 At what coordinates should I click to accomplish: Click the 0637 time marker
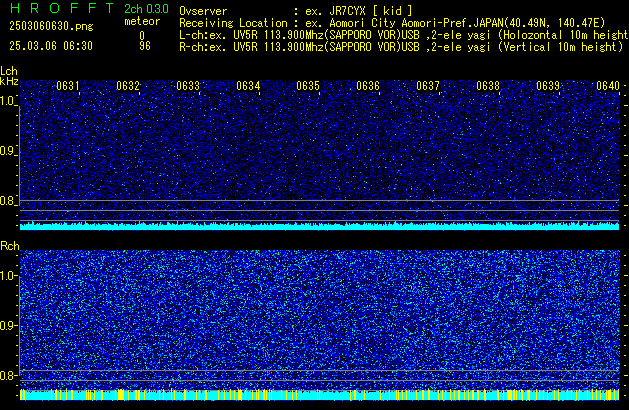[428, 86]
